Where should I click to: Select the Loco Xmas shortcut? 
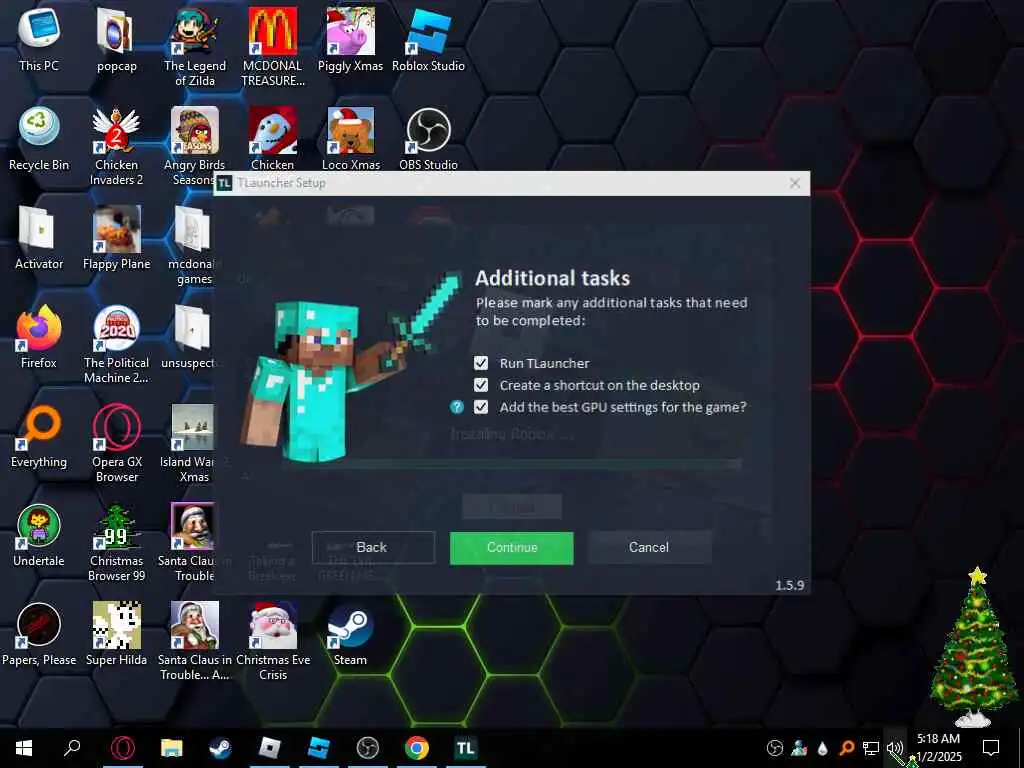pyautogui.click(x=350, y=138)
